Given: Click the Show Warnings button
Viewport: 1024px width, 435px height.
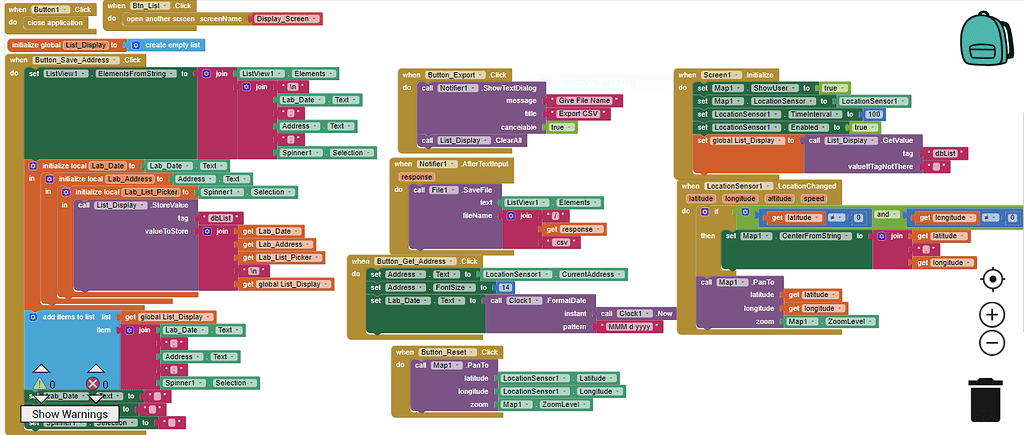Looking at the screenshot, I should click(69, 413).
